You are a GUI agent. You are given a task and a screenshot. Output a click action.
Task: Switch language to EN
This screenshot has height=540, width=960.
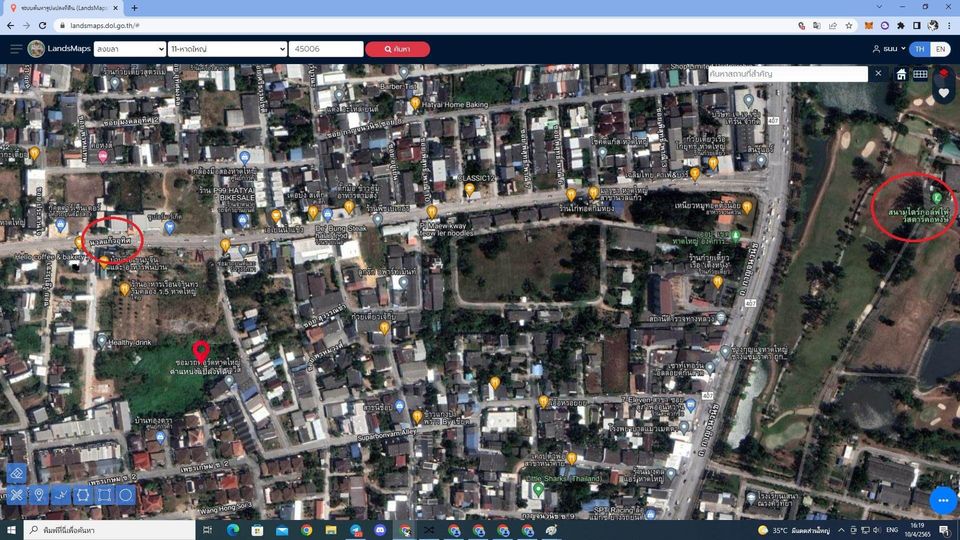pos(940,49)
